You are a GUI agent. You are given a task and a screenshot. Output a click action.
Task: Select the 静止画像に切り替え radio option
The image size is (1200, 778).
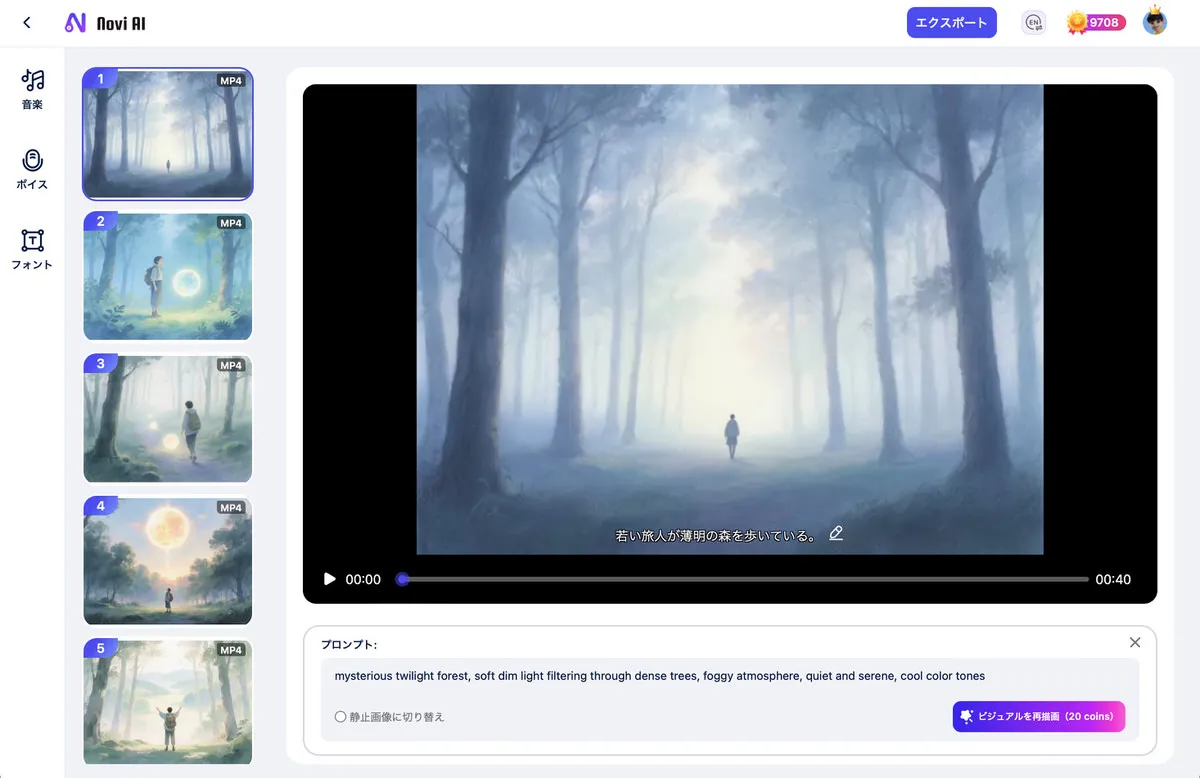pyautogui.click(x=341, y=717)
